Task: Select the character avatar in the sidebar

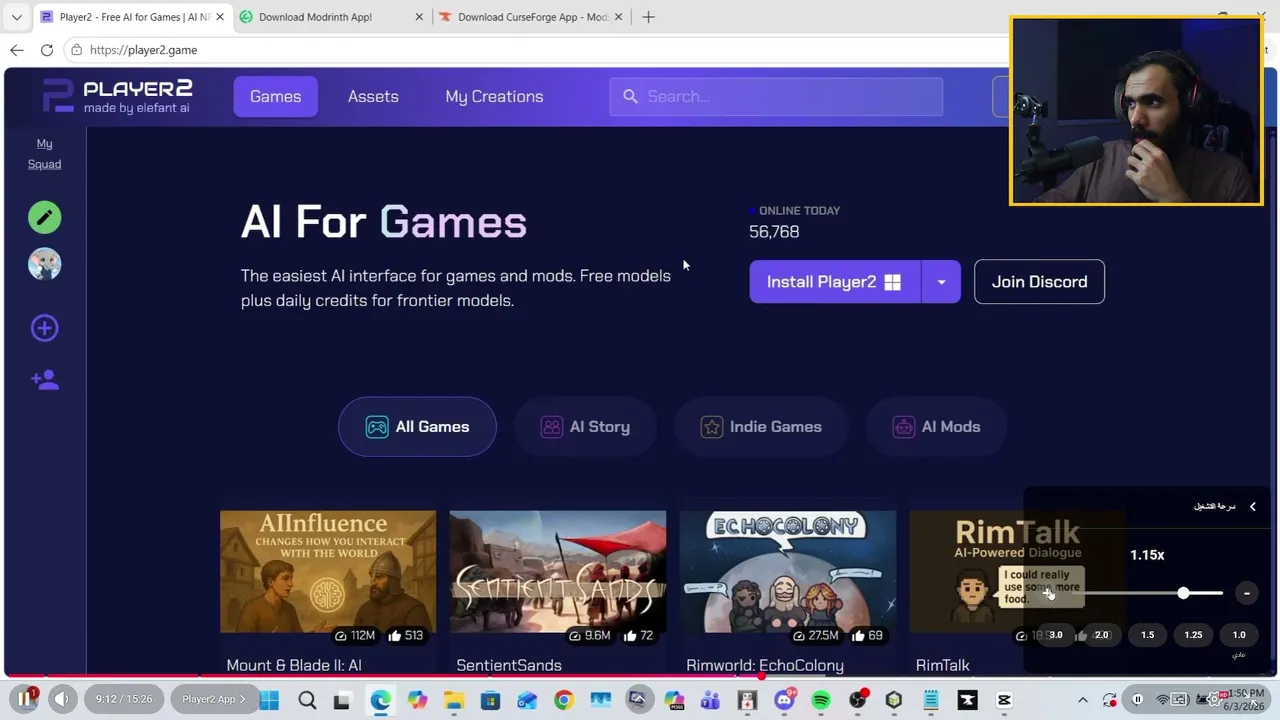Action: [44, 264]
